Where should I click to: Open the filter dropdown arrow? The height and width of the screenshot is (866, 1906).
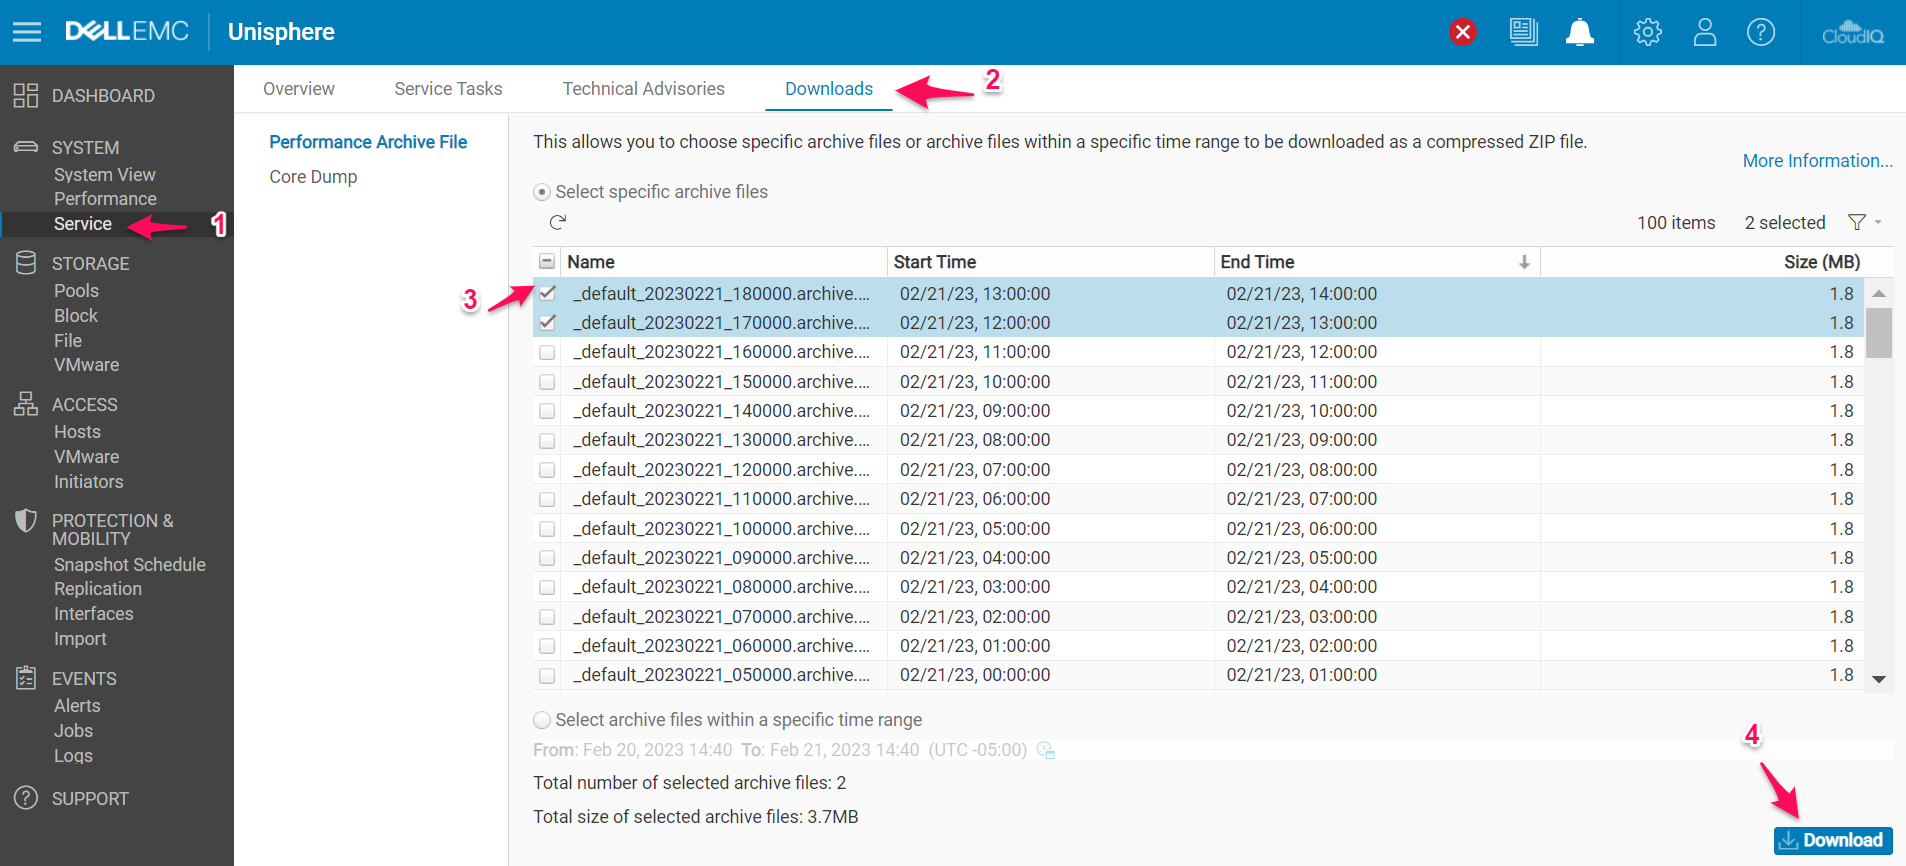(x=1878, y=222)
